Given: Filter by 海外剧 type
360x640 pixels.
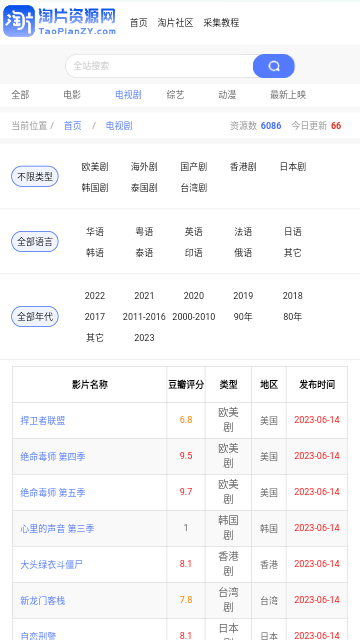Looking at the screenshot, I should pos(144,167).
